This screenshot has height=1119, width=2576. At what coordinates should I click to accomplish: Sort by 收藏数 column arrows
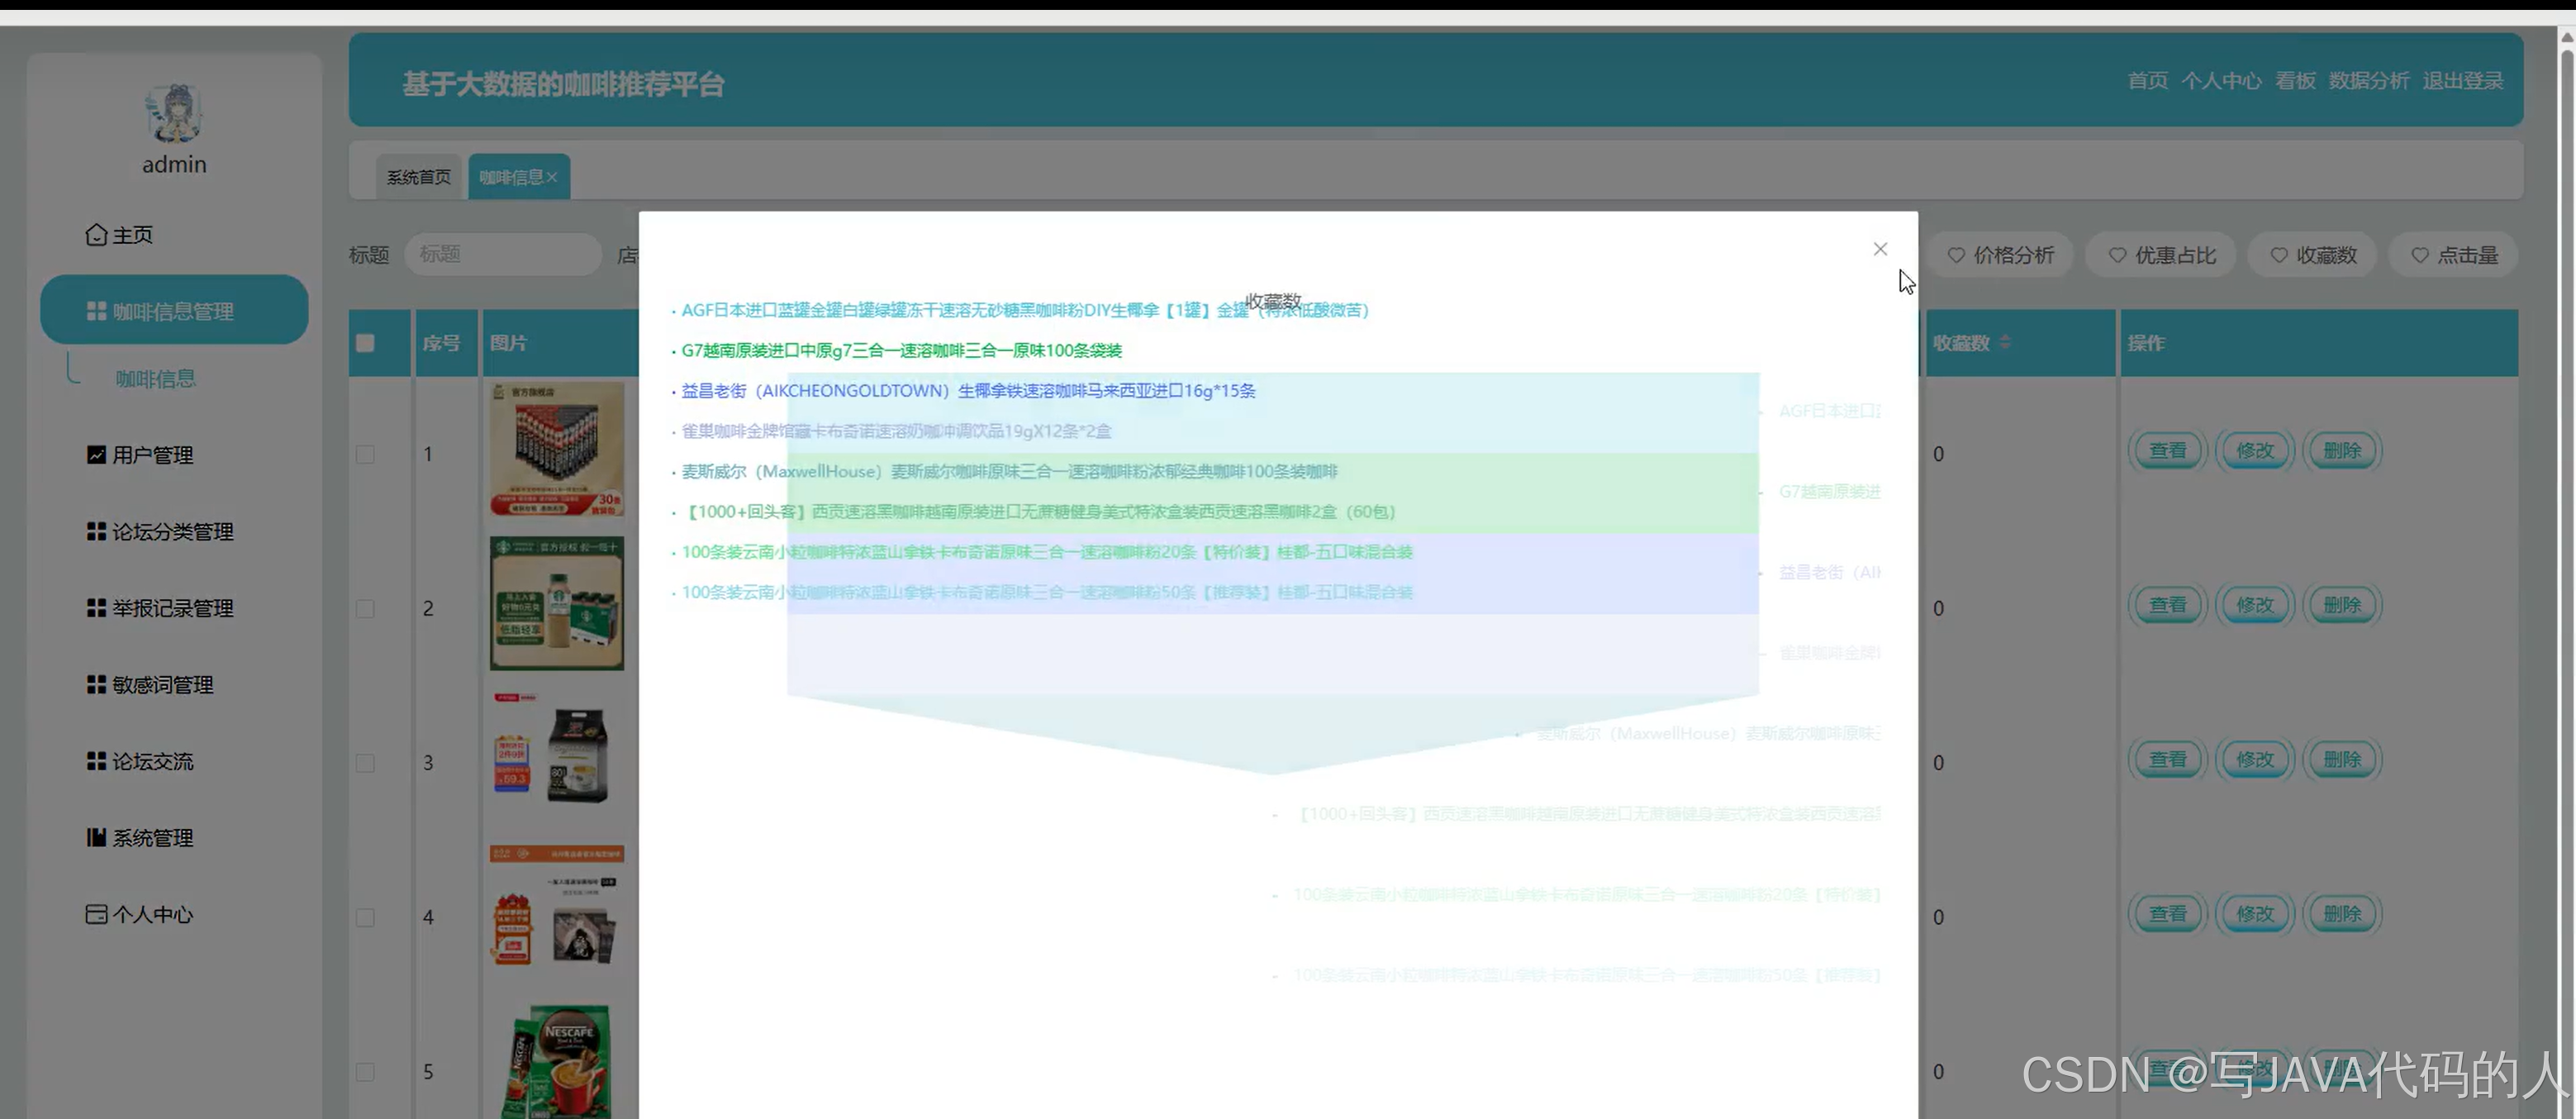click(x=2004, y=342)
